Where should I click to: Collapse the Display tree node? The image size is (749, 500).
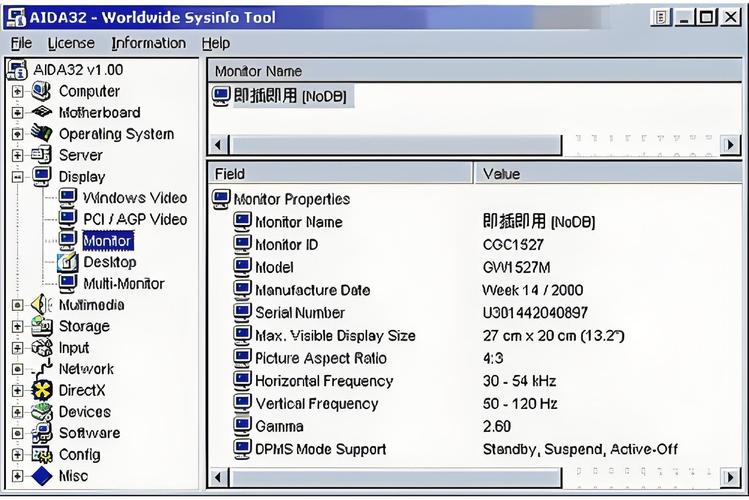pyautogui.click(x=17, y=177)
